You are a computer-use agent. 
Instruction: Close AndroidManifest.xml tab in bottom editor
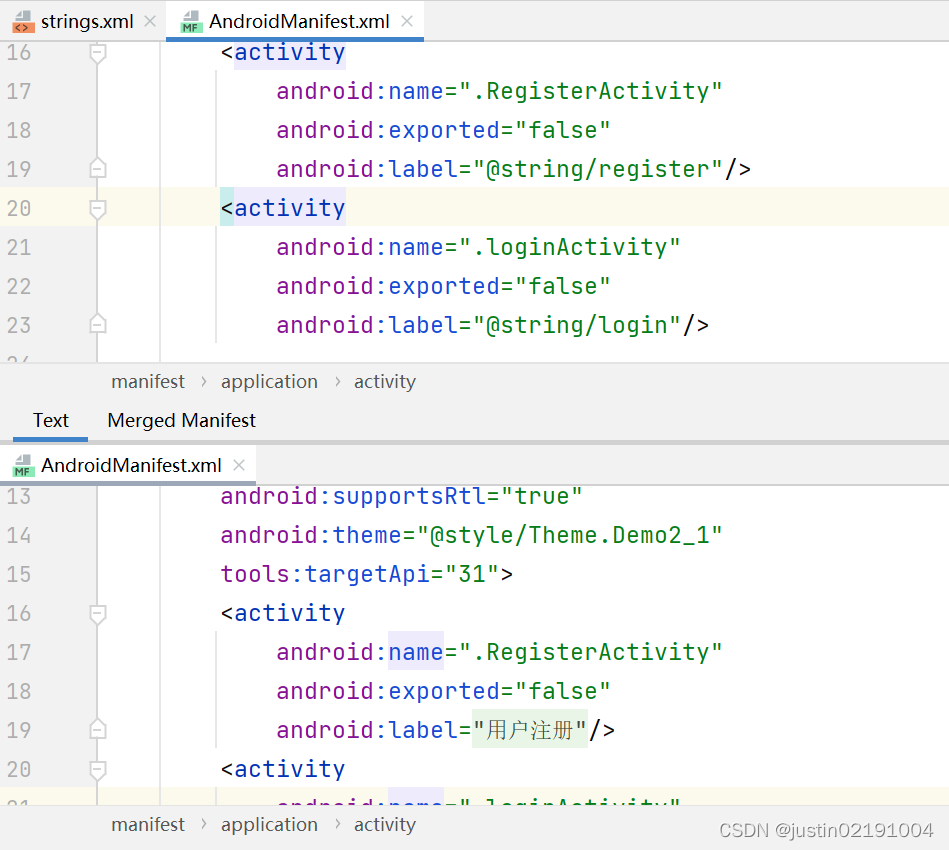coord(239,465)
